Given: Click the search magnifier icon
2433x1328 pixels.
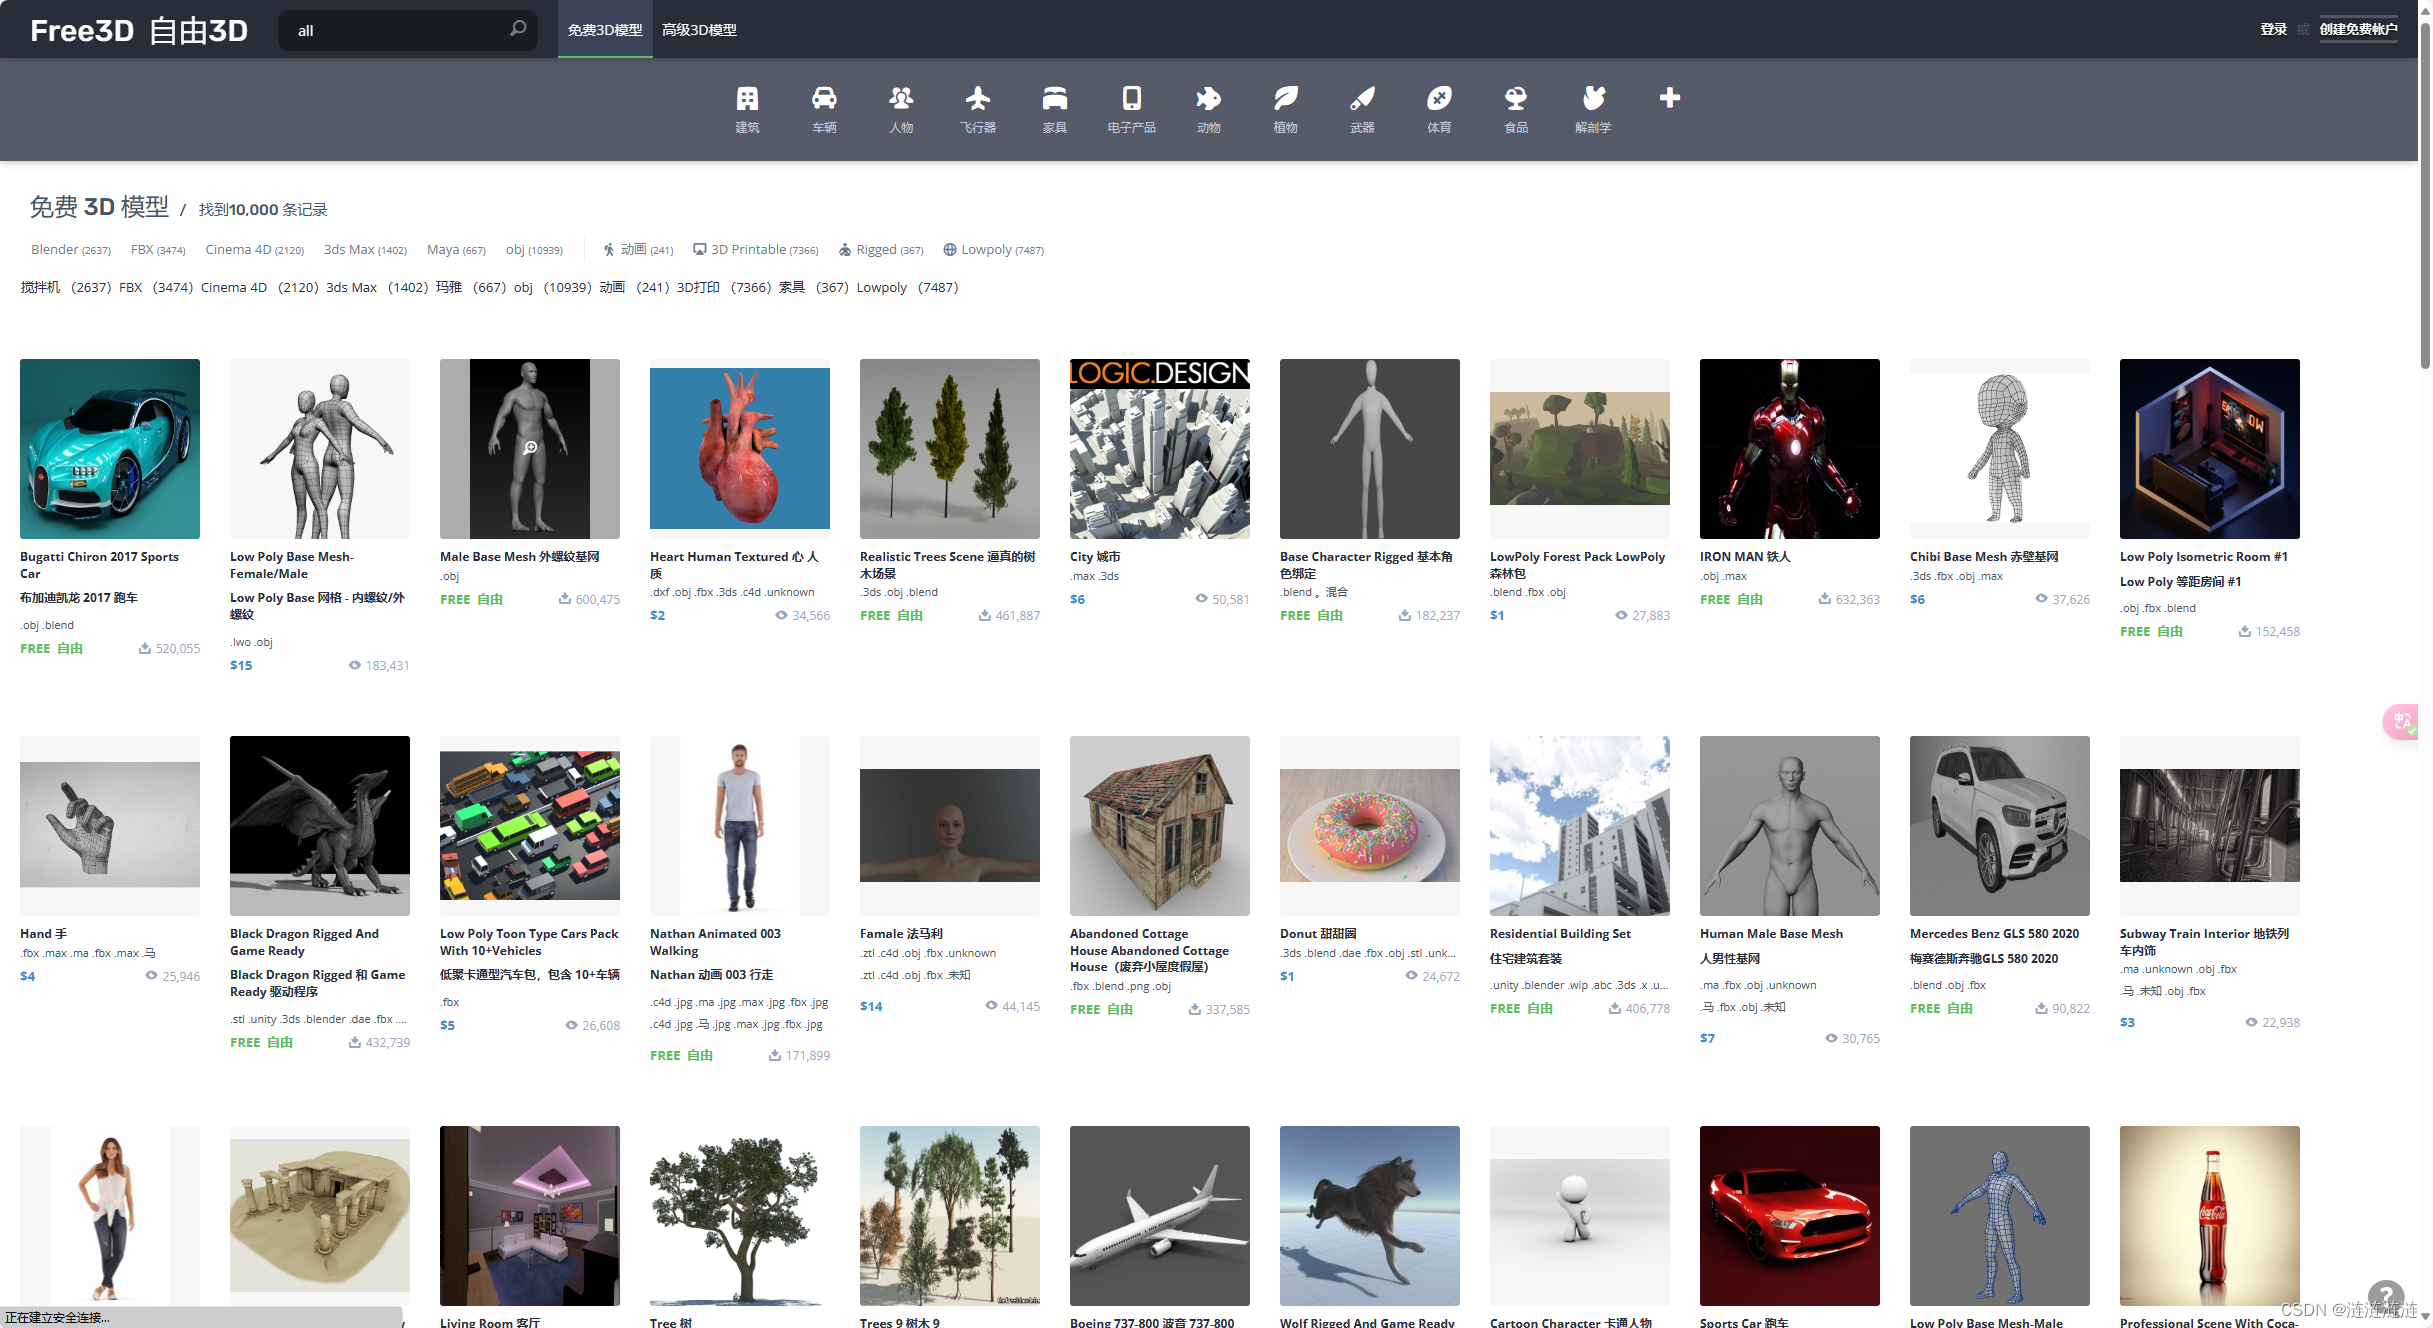Looking at the screenshot, I should [518, 29].
